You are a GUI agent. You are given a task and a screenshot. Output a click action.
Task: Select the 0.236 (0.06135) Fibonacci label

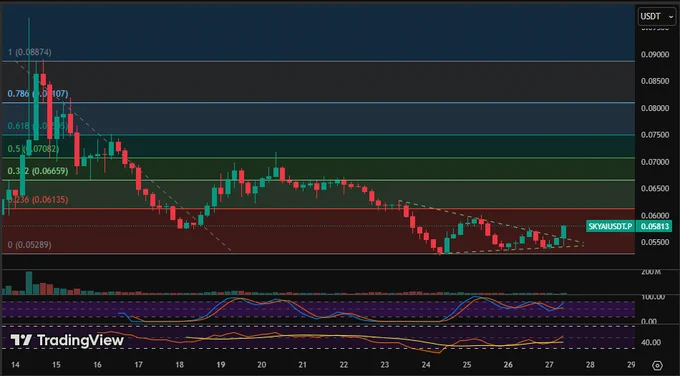(x=38, y=199)
